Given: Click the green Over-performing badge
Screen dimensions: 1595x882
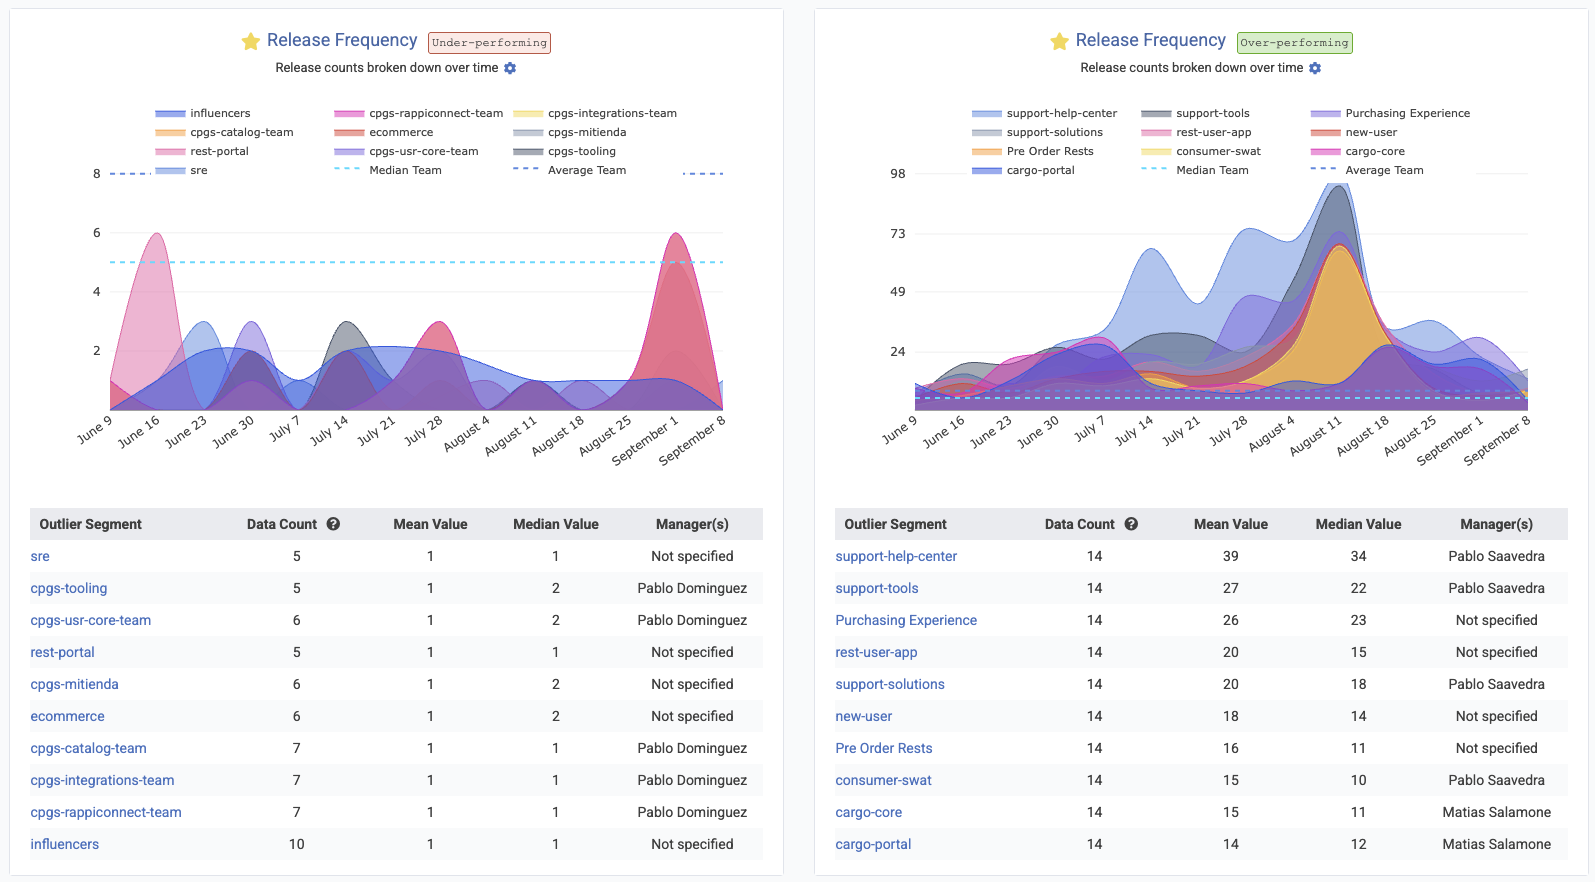Looking at the screenshot, I should 1294,43.
